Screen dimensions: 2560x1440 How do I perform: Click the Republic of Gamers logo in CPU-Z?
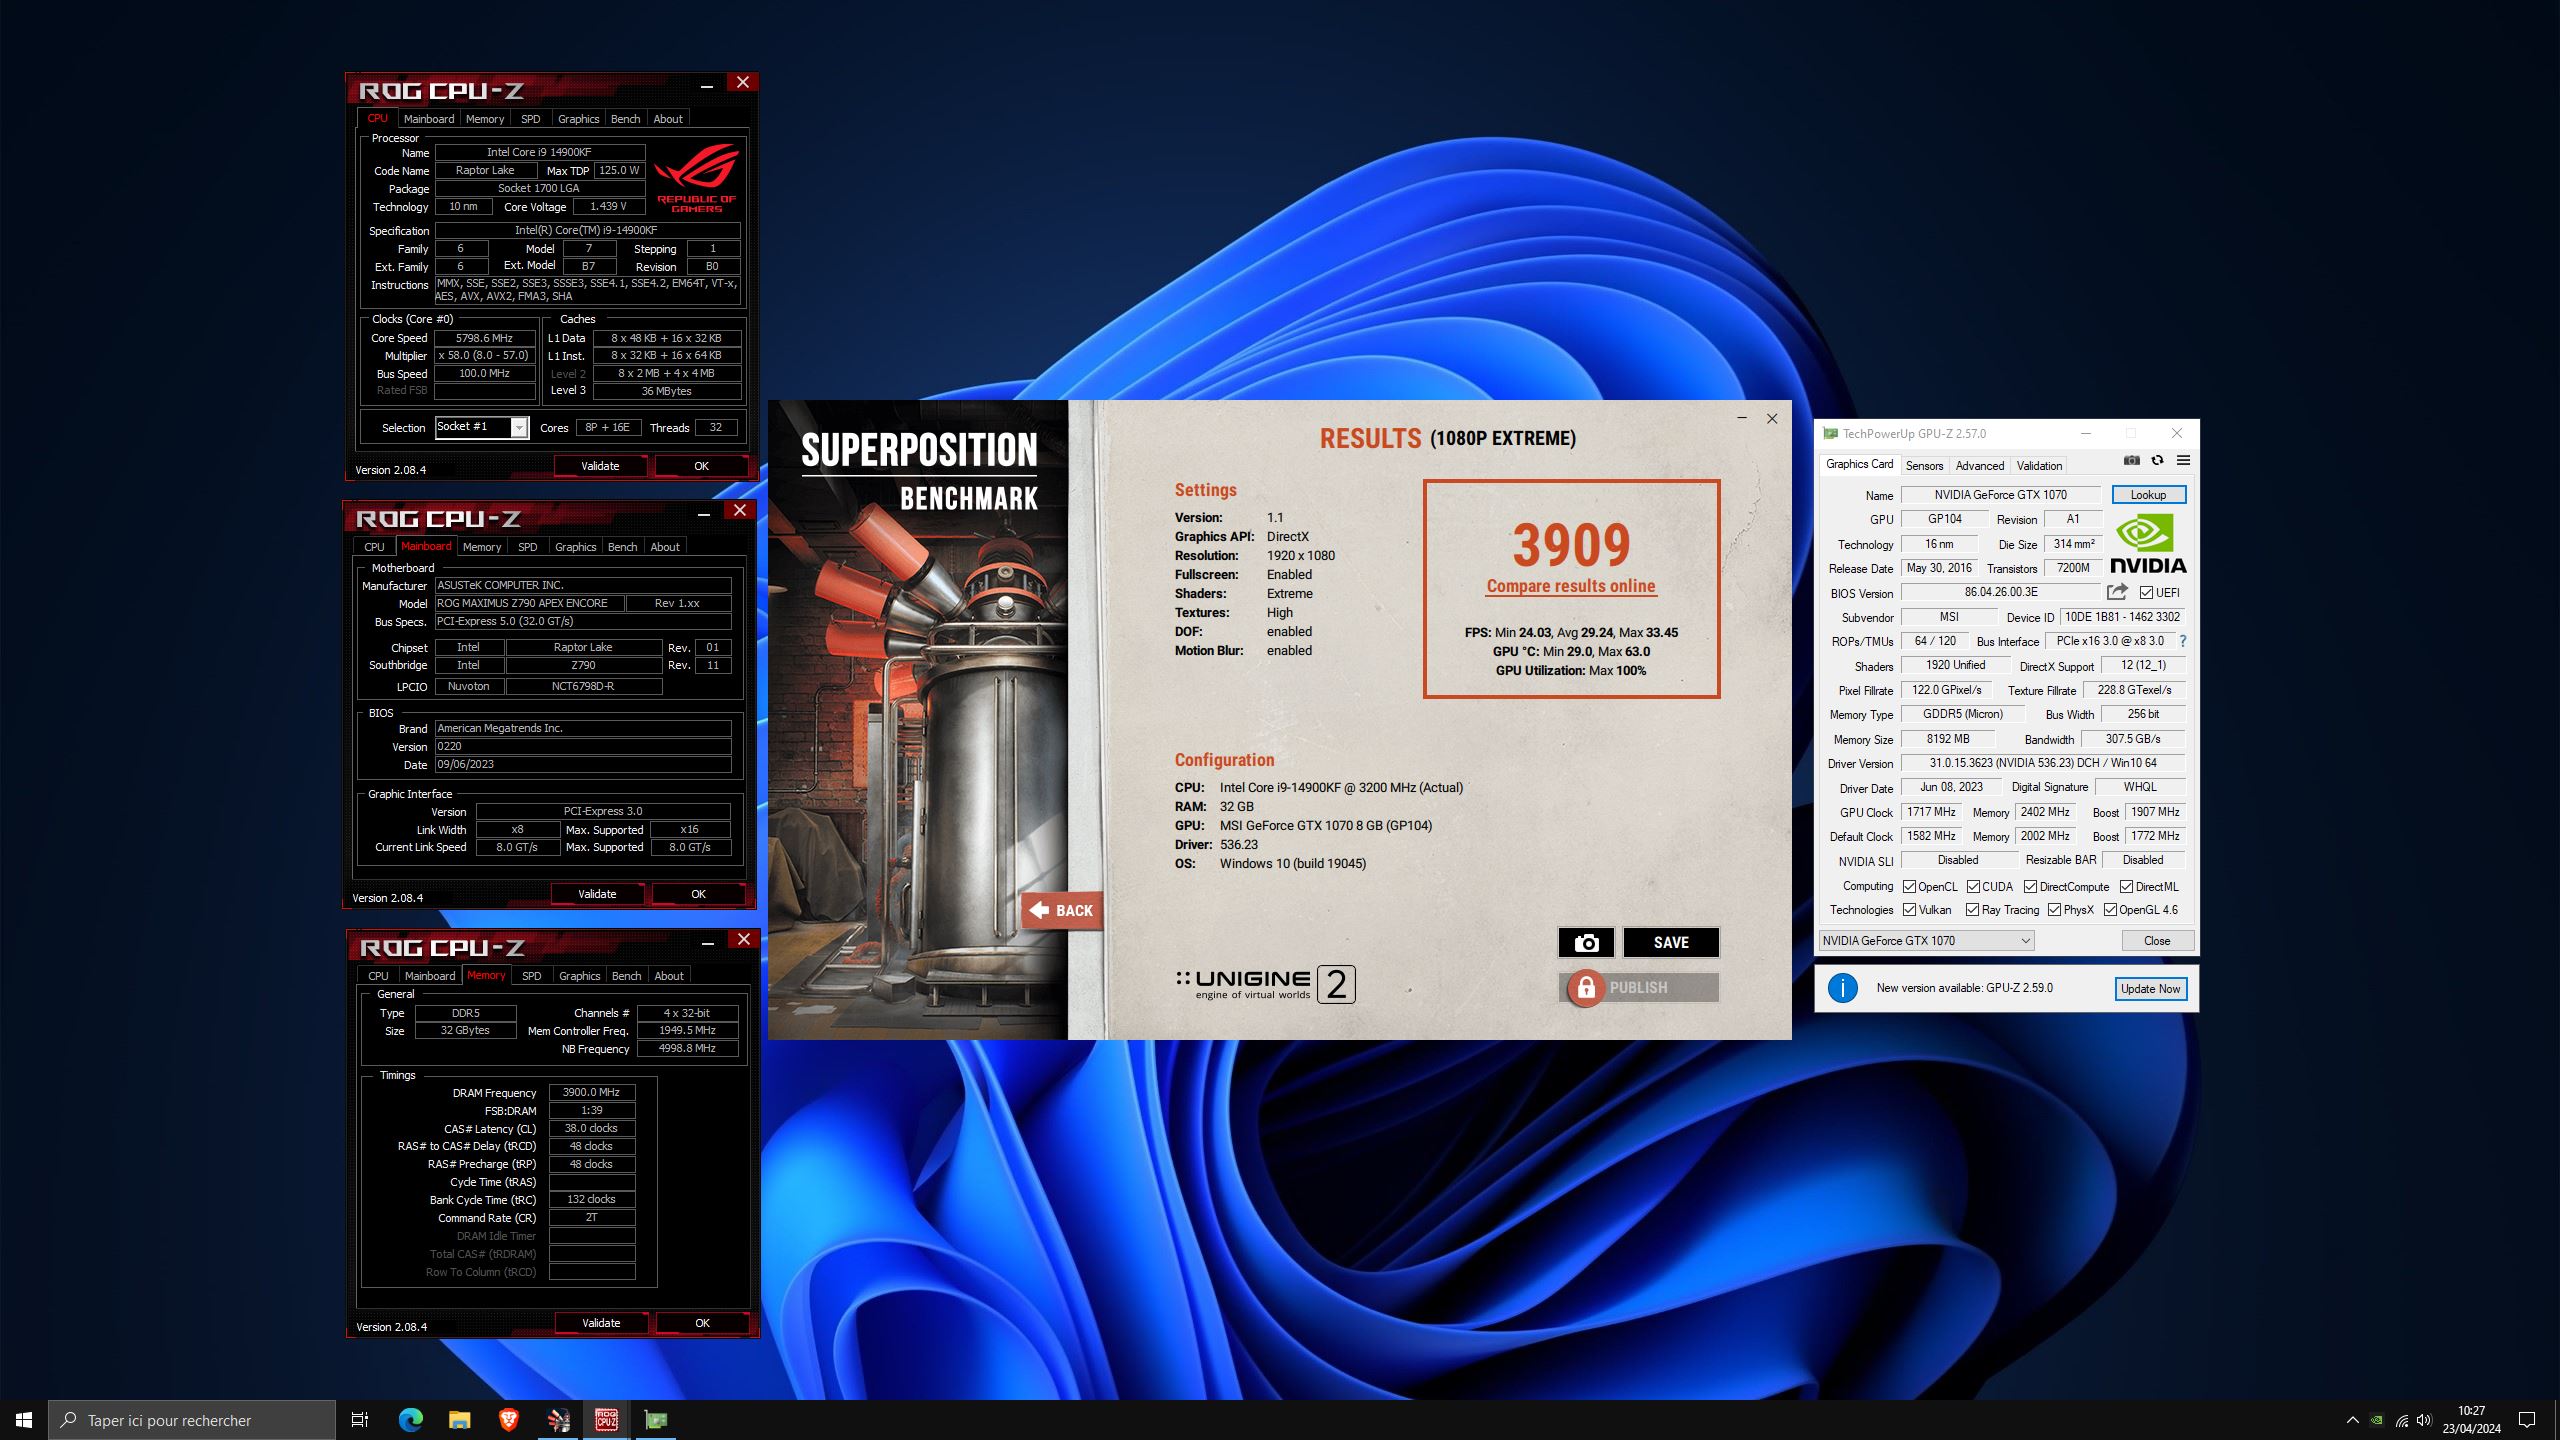(x=697, y=178)
